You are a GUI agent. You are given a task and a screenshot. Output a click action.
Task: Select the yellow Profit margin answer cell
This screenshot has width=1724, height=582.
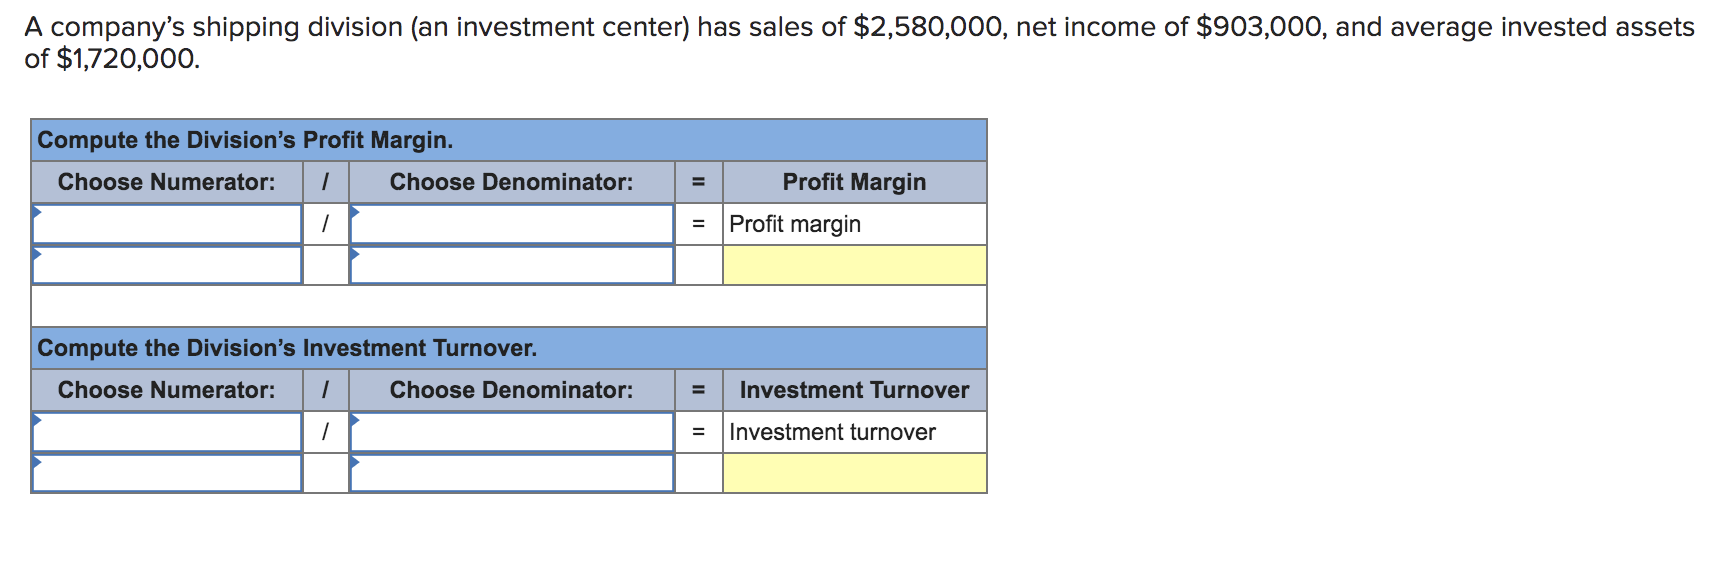[852, 265]
